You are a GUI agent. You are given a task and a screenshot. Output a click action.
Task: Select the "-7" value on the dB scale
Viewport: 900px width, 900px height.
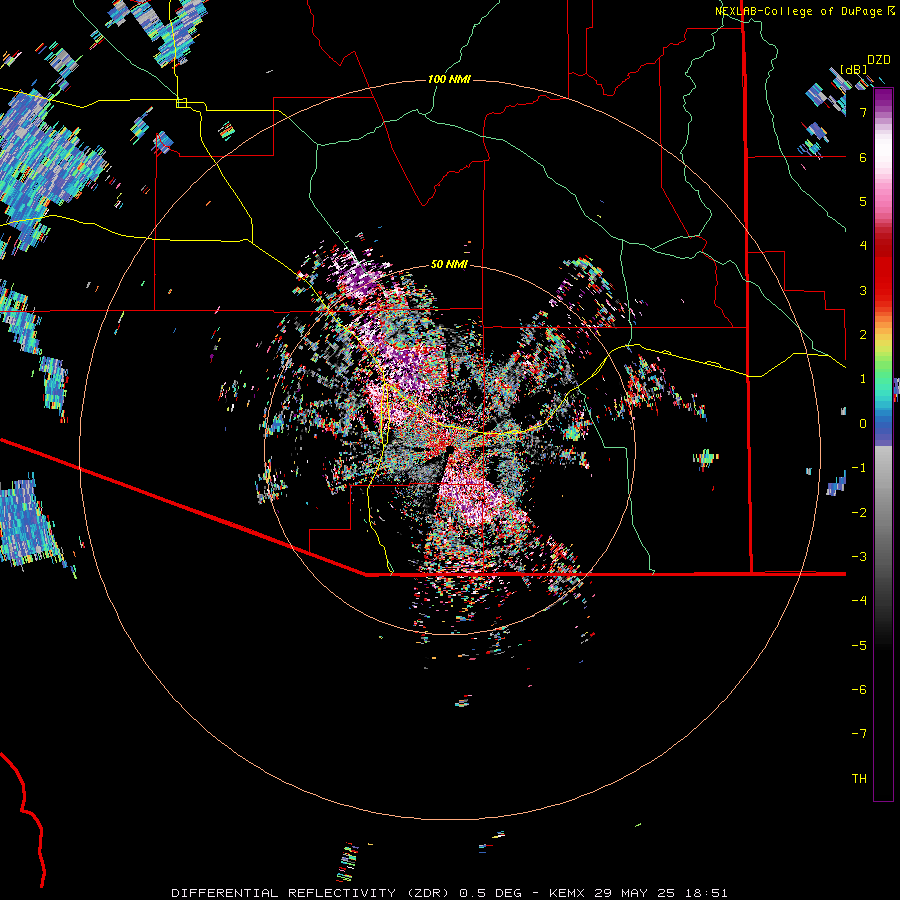coord(859,734)
